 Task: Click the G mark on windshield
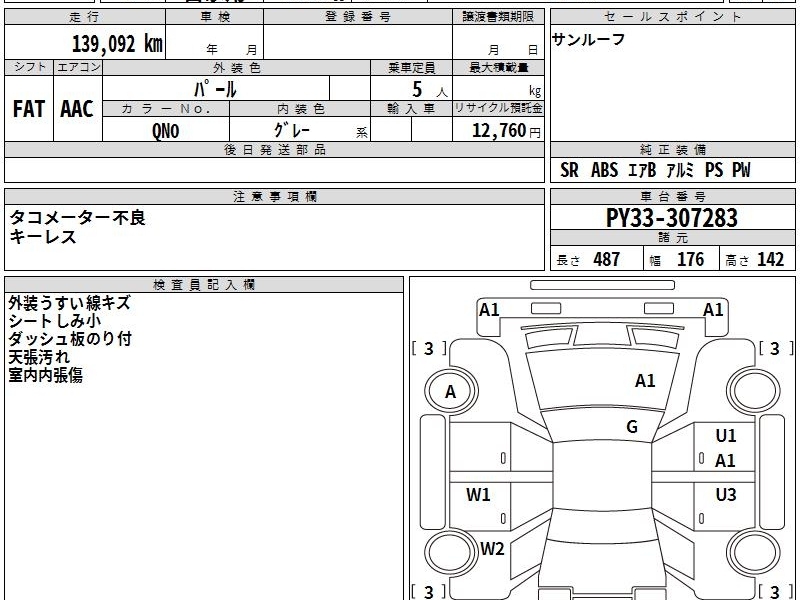coord(632,427)
